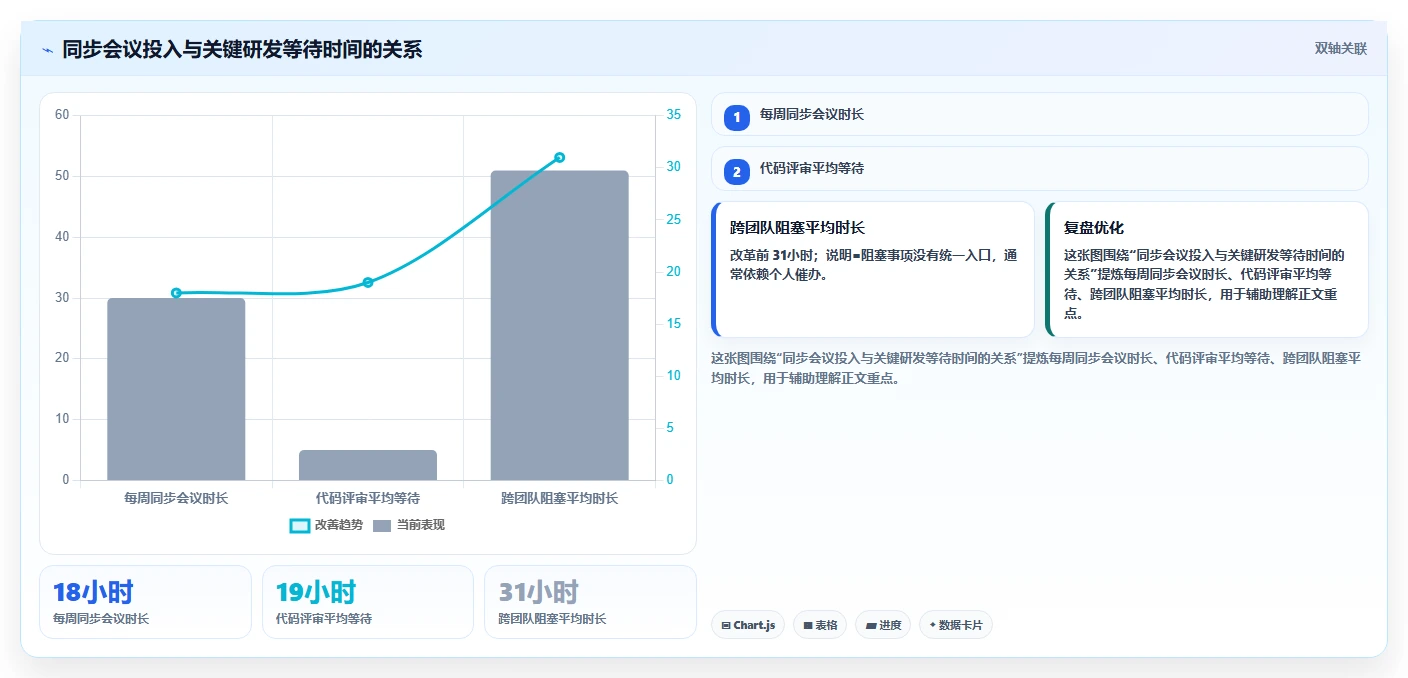Click the 19小时 stat card
Image resolution: width=1408 pixels, height=678 pixels.
click(x=367, y=602)
